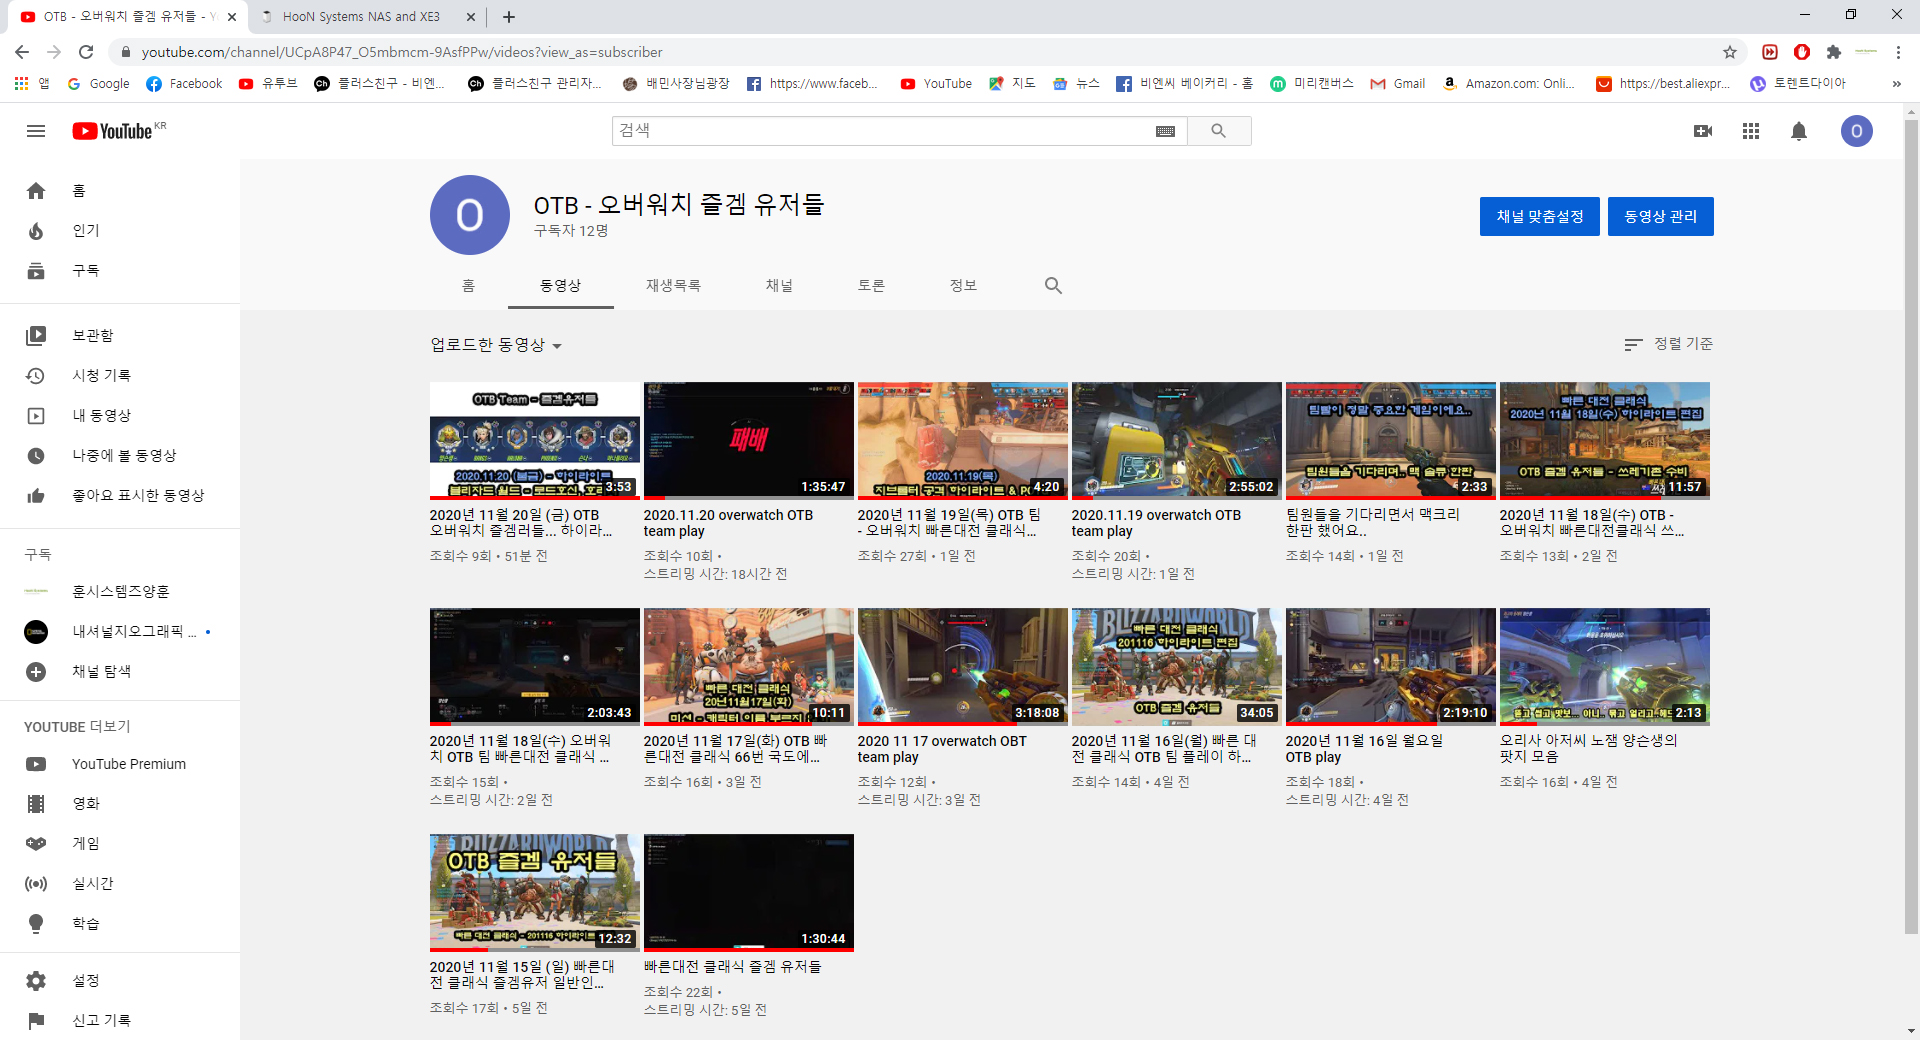Expand the 업로드한 동영상 dropdown

[496, 345]
